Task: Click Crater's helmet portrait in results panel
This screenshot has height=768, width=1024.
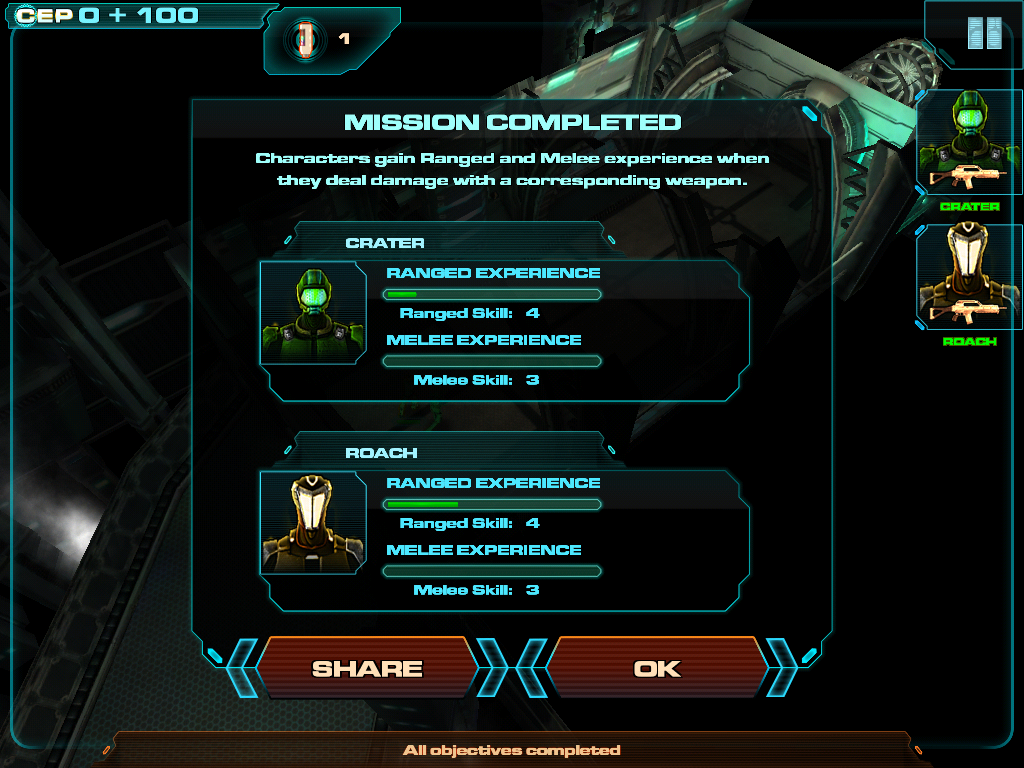Action: click(x=313, y=313)
